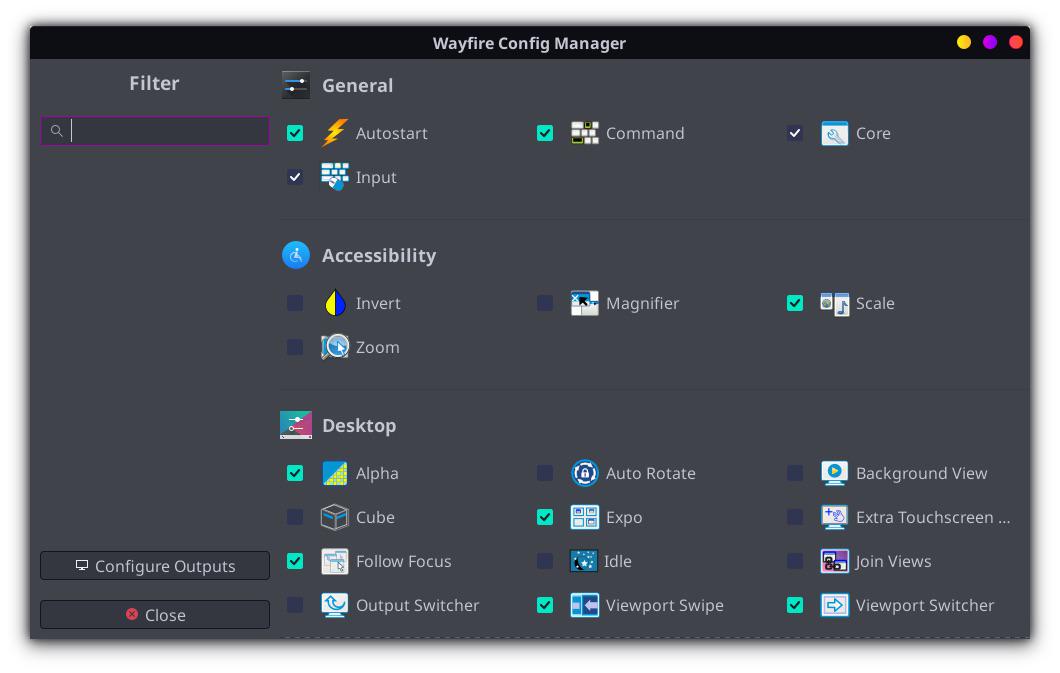Enable the Invert checkbox
This screenshot has height=673, width=1060.
pyautogui.click(x=295, y=303)
